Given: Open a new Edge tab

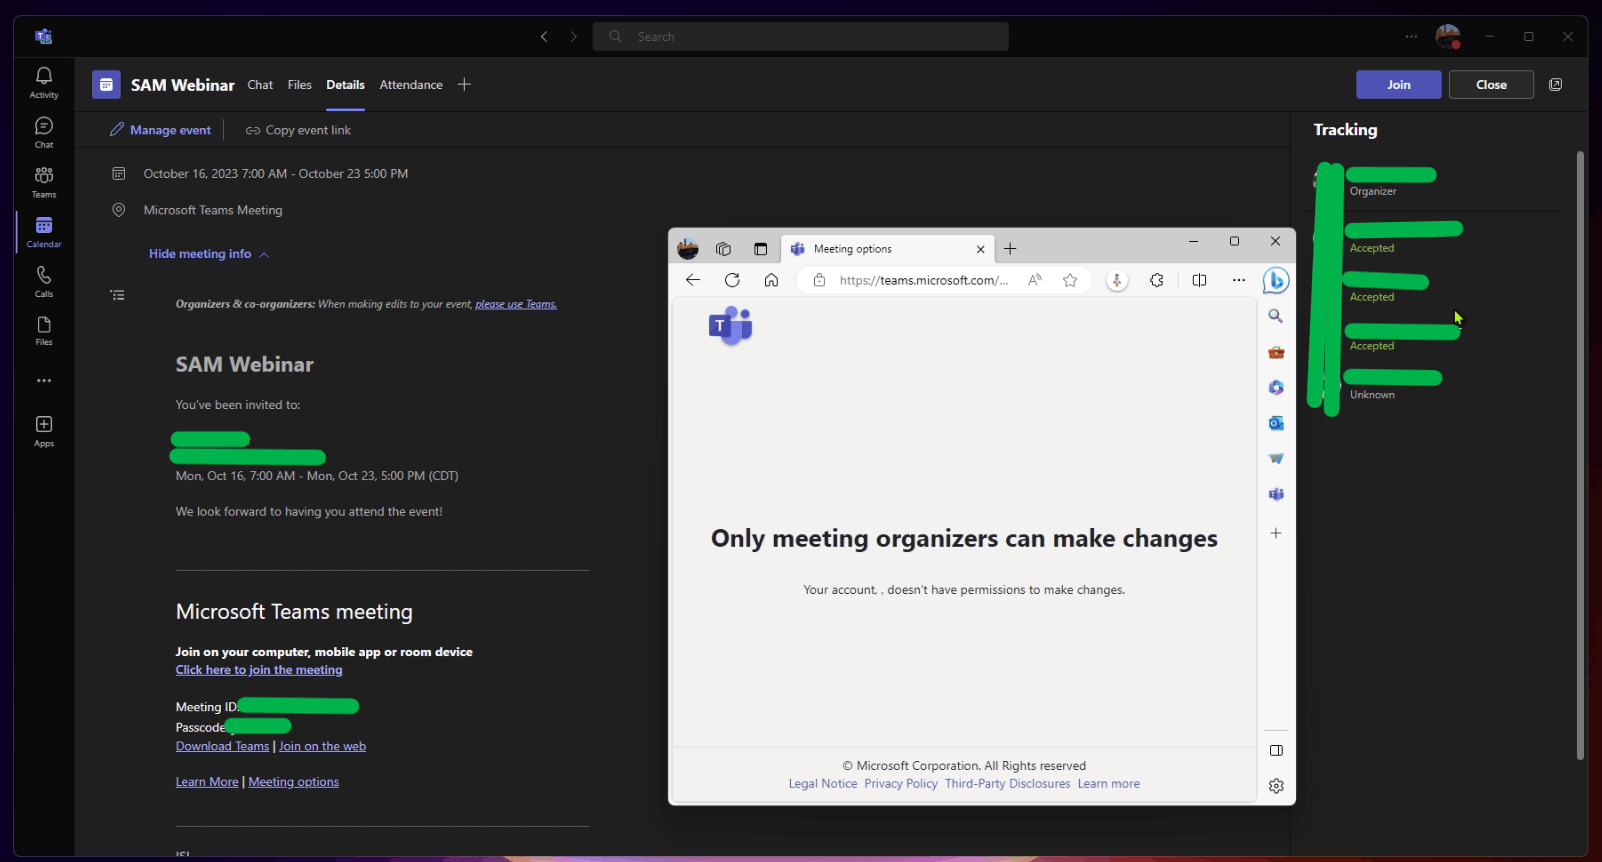Looking at the screenshot, I should [1010, 249].
